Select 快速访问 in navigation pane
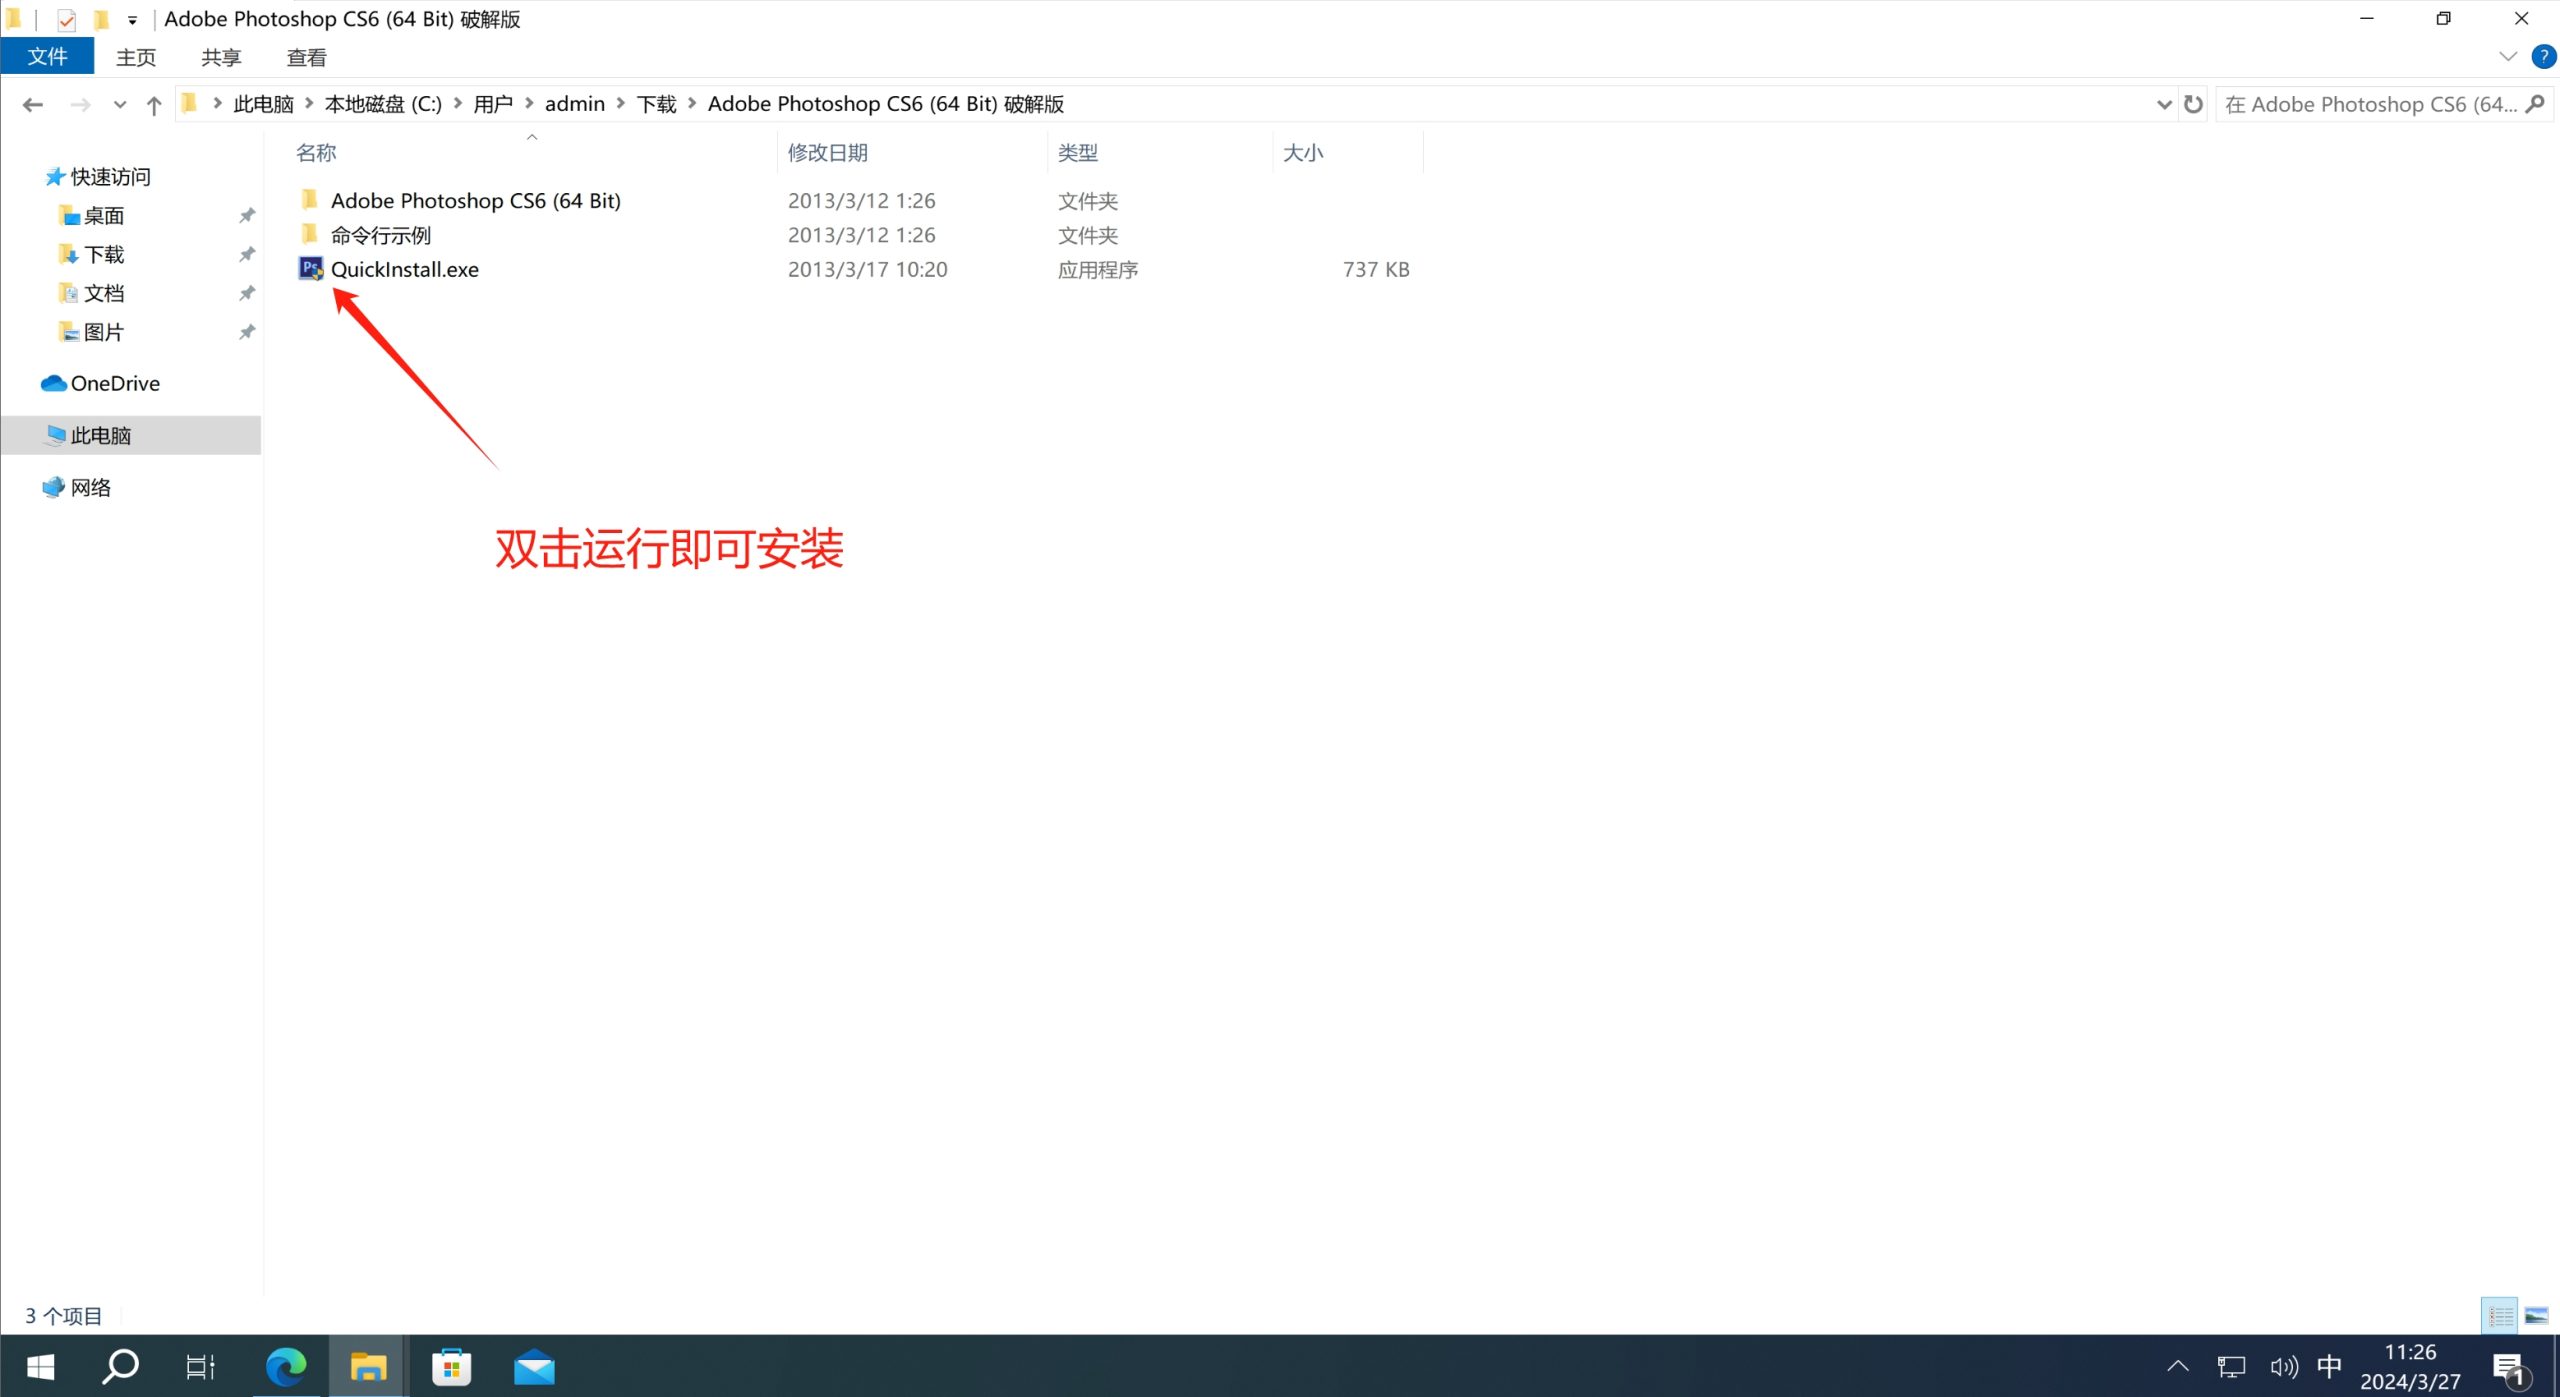This screenshot has height=1397, width=2560. point(110,177)
